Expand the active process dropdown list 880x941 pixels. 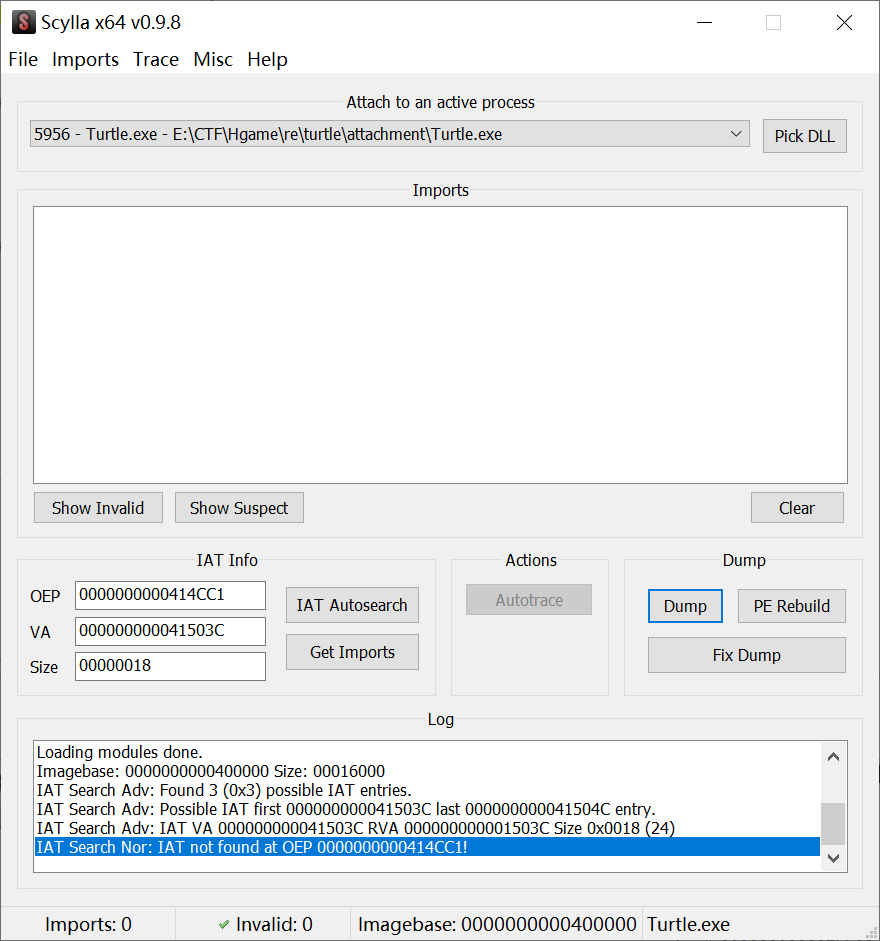(736, 134)
